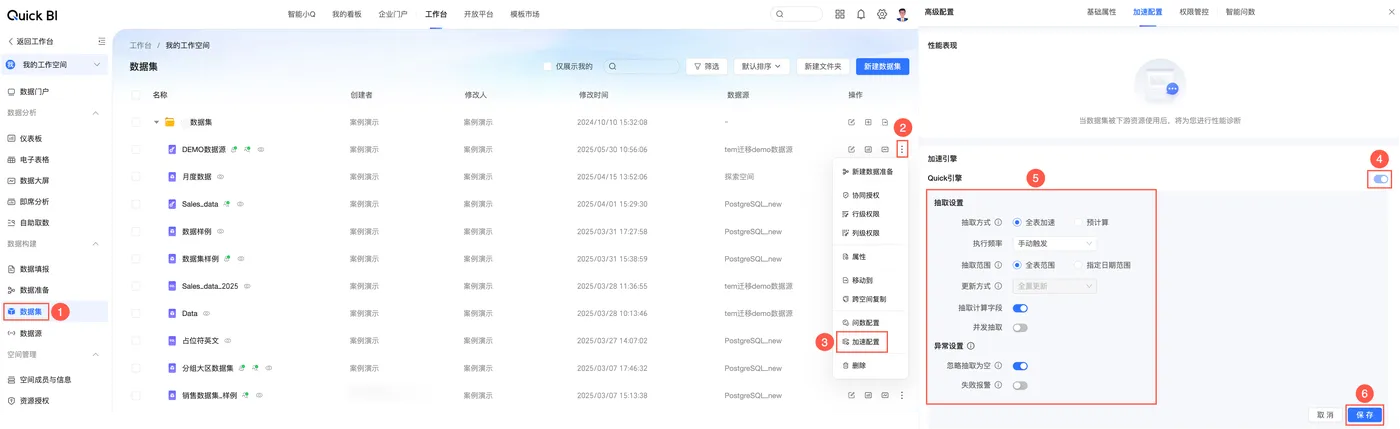
Task: Switch to 智能问数 tab
Action: coord(1240,12)
